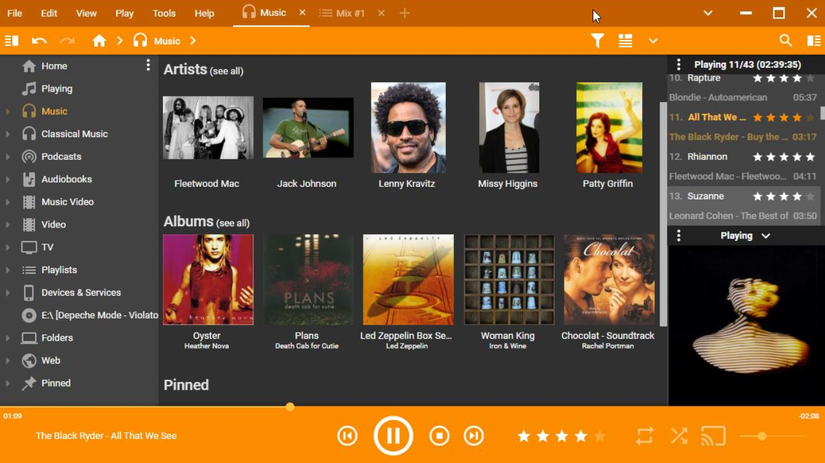The width and height of the screenshot is (825, 463).
Task: Open the search magnifier icon
Action: click(786, 41)
